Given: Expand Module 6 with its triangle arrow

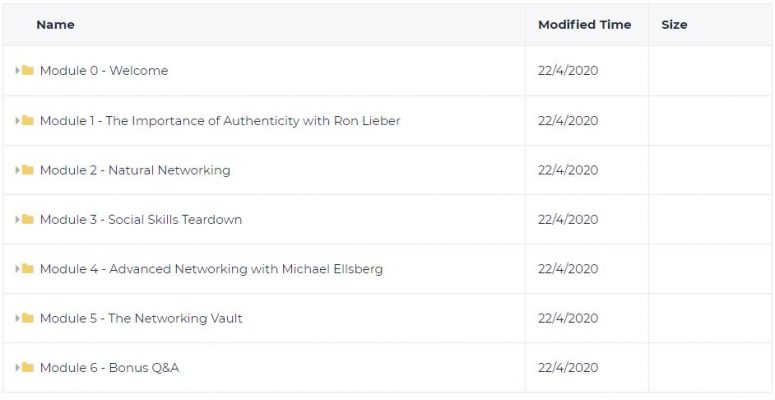Looking at the screenshot, I should pyautogui.click(x=17, y=368).
